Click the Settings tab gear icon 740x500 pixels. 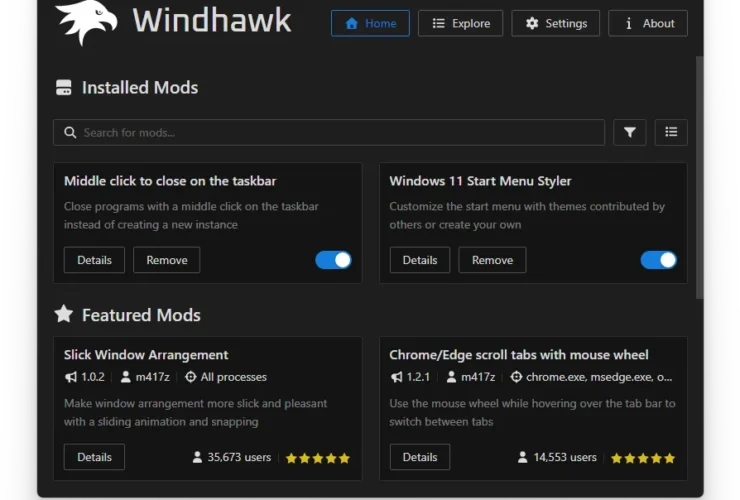[x=532, y=23]
